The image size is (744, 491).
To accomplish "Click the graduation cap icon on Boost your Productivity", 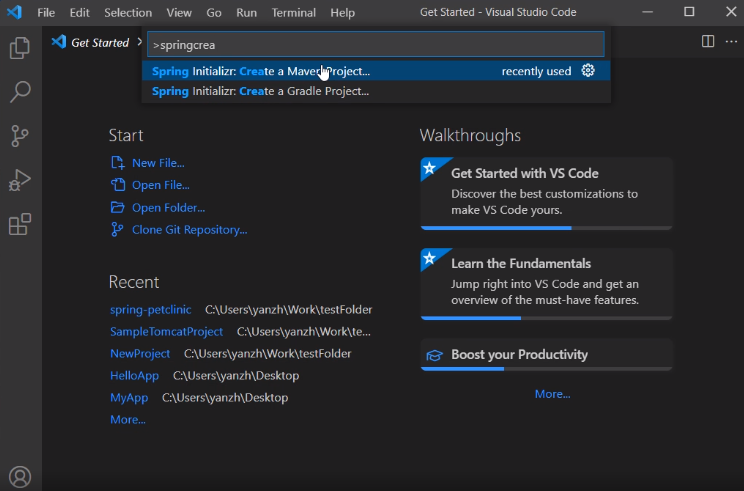I will click(434, 355).
